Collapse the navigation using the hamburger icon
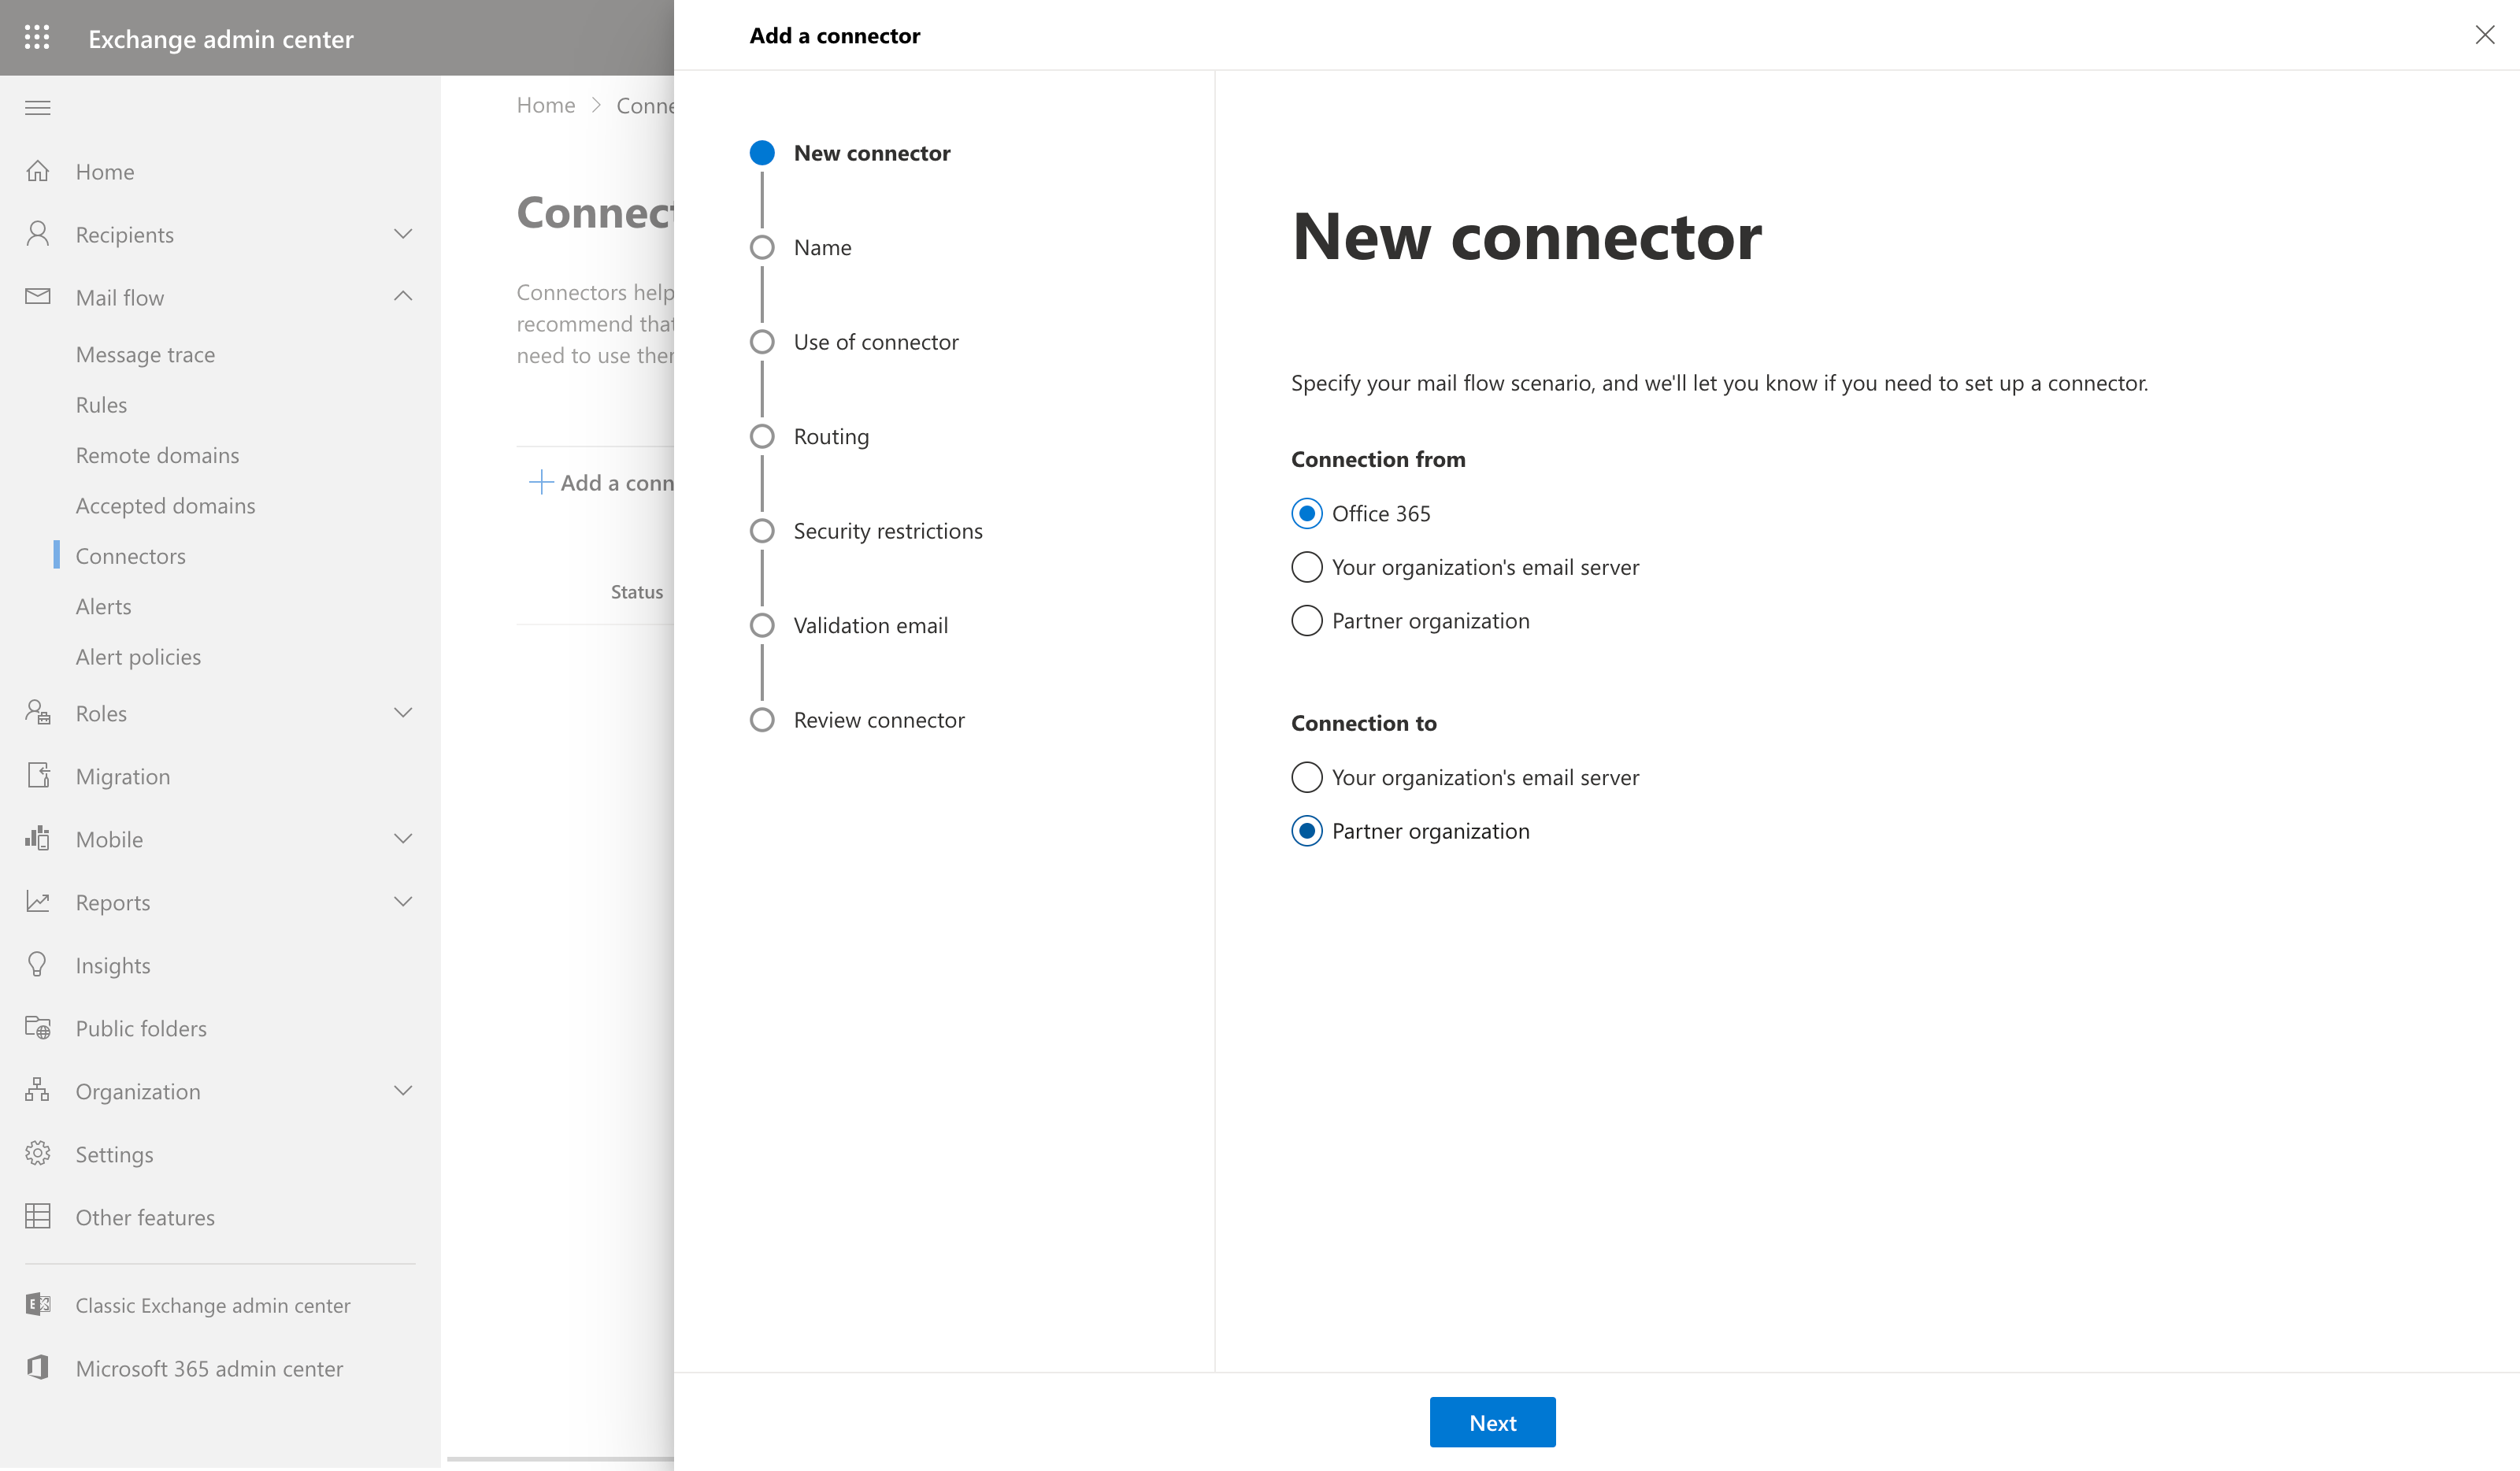 pos(37,107)
